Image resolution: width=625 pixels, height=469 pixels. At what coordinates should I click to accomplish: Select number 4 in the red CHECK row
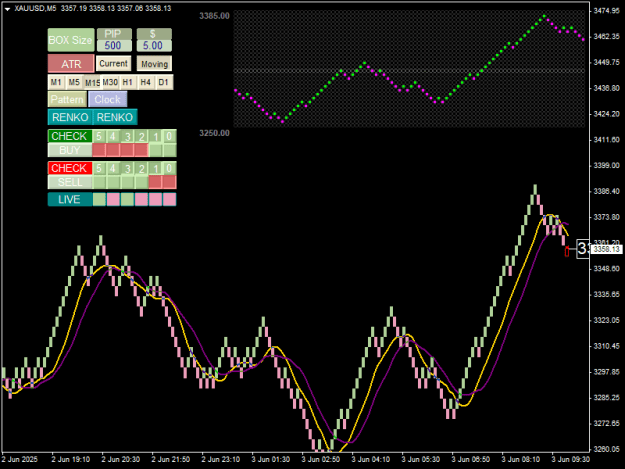[113, 168]
